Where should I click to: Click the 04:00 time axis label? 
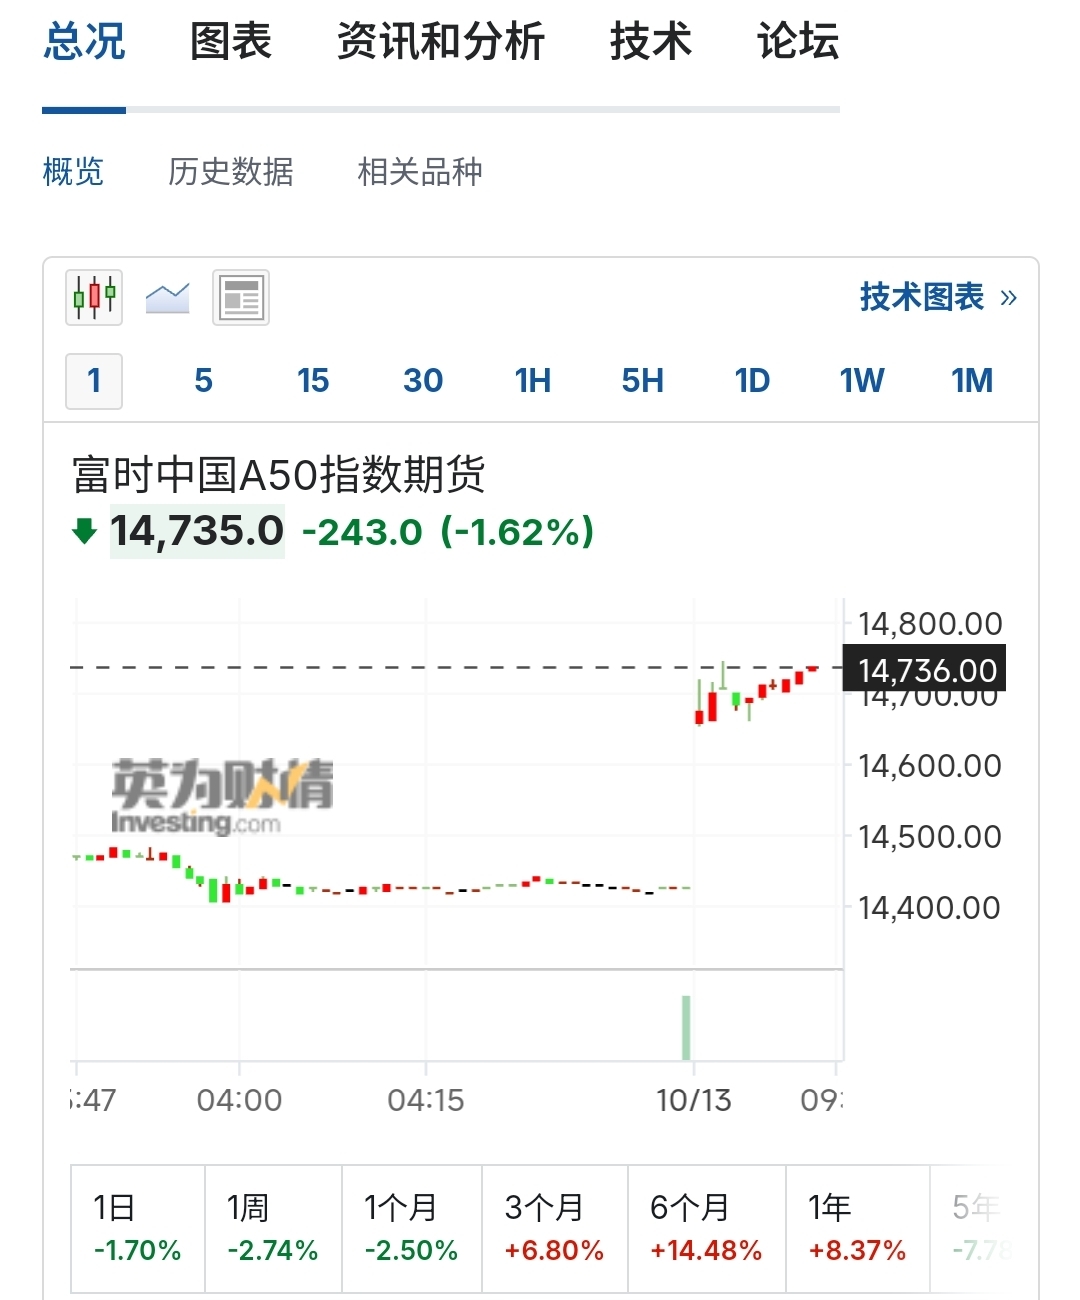coord(239,1101)
